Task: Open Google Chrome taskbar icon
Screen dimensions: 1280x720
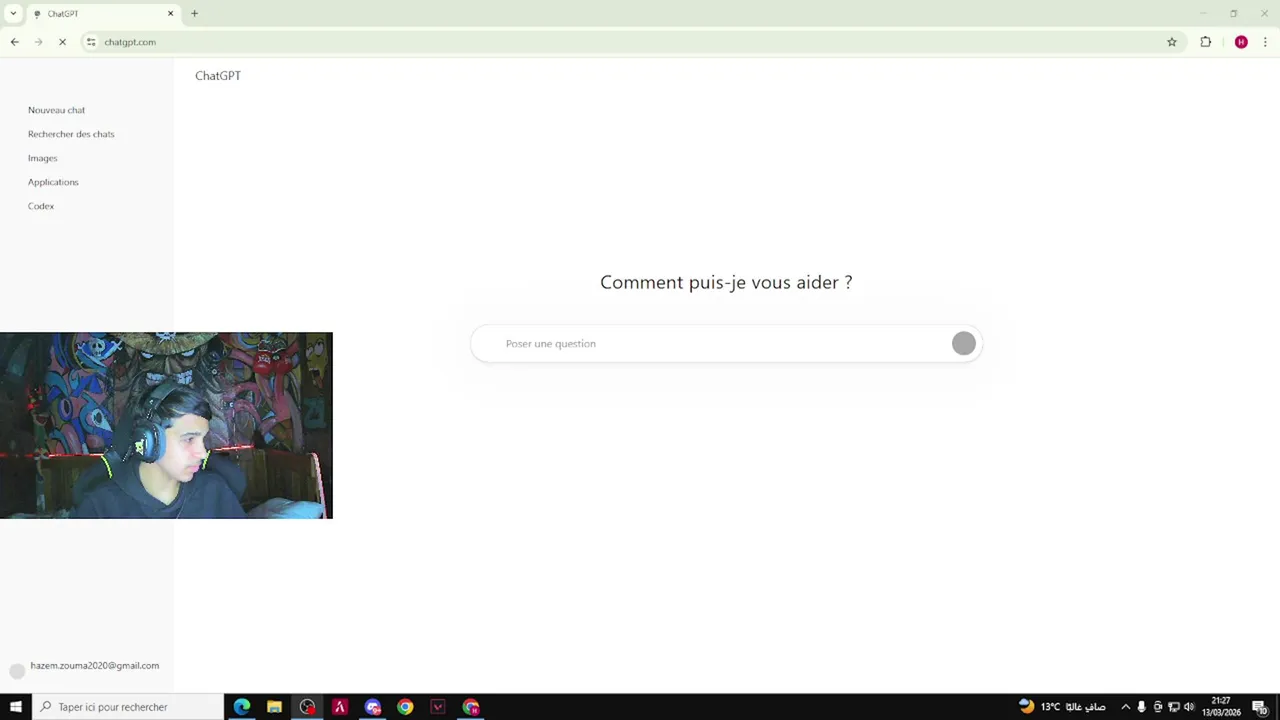Action: click(405, 707)
